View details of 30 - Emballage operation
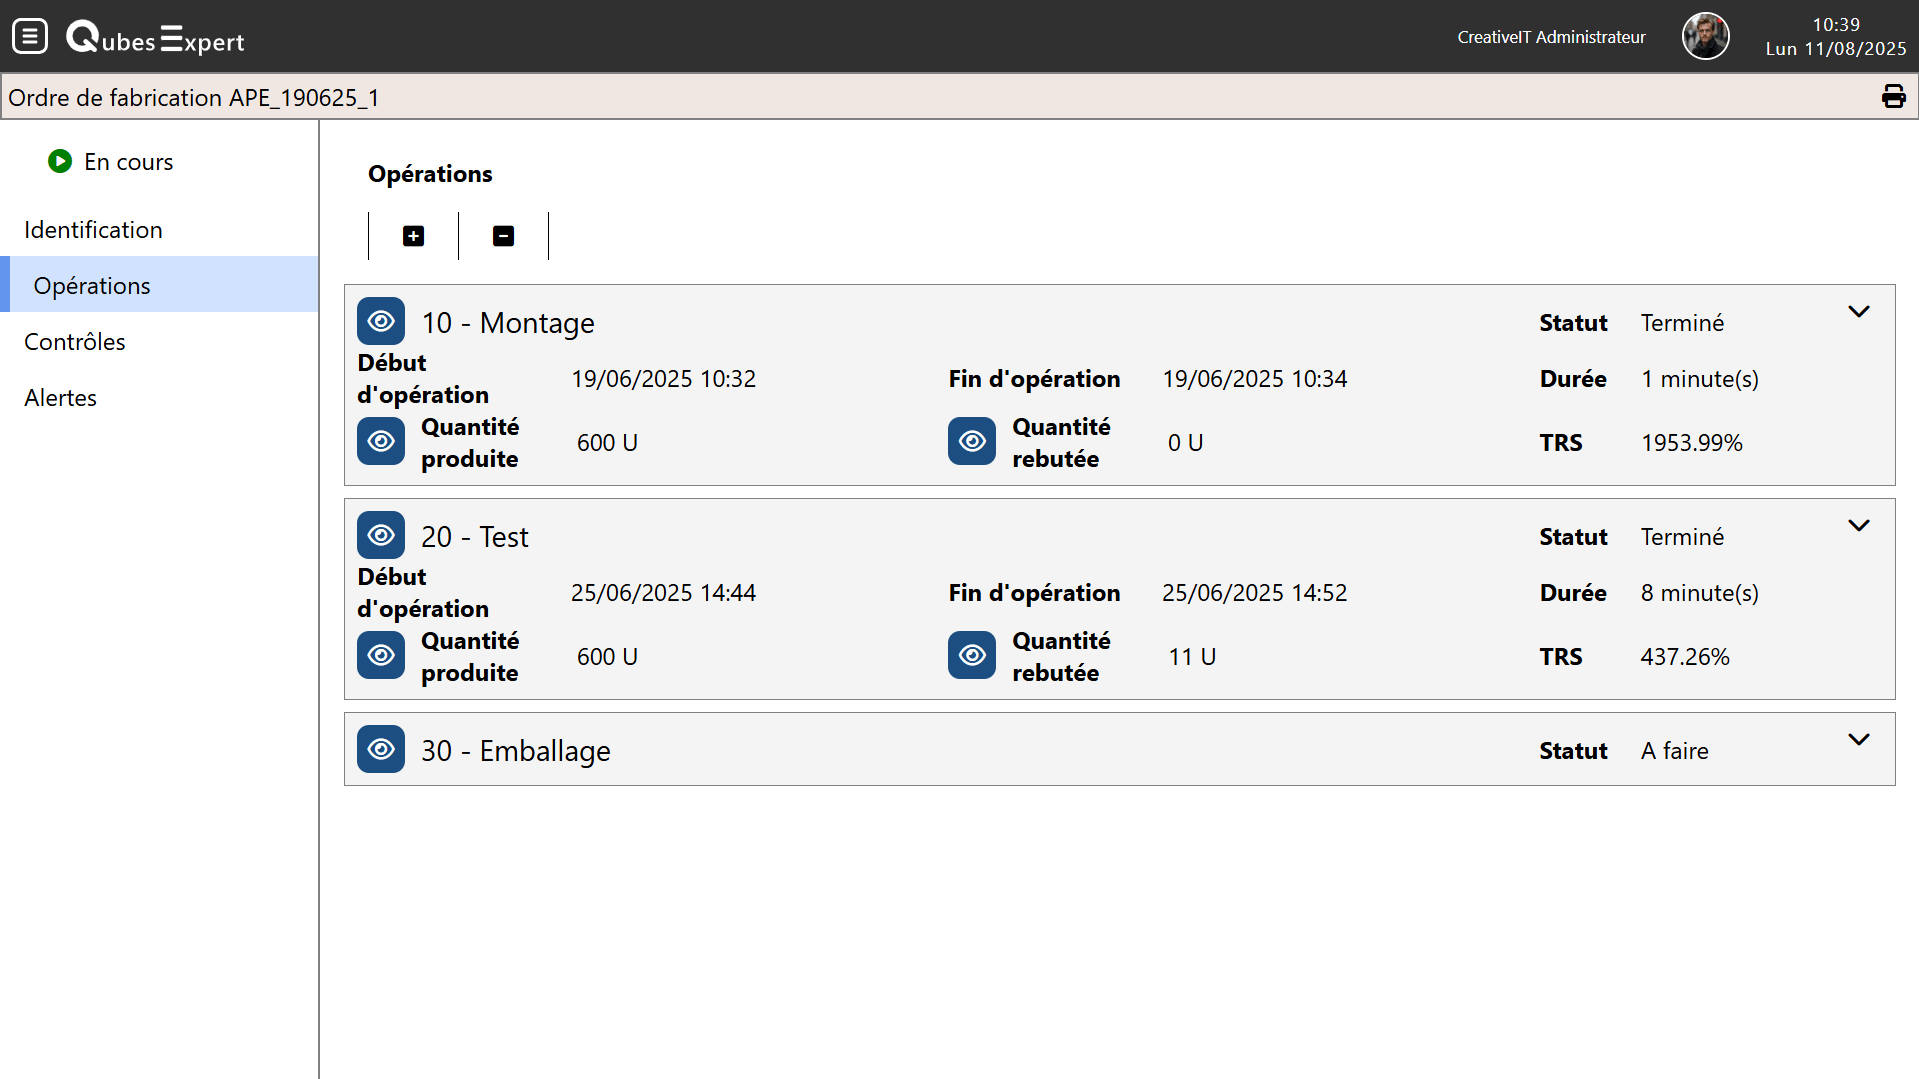 point(381,750)
